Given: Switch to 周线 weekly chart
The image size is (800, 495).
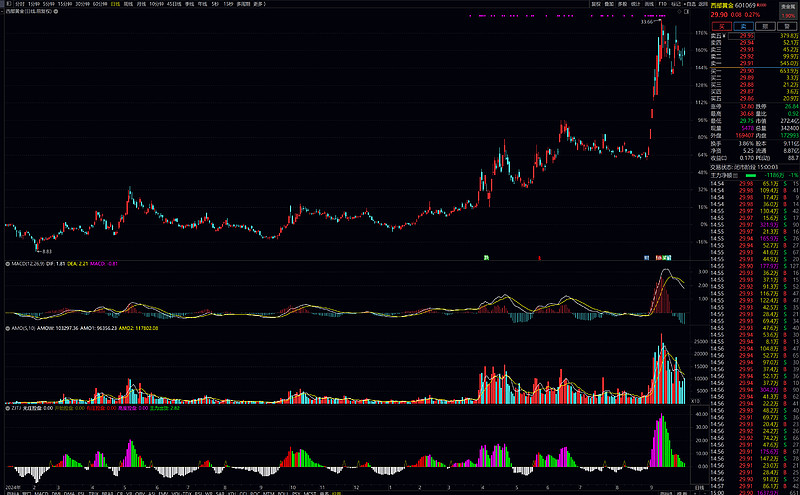Looking at the screenshot, I should coord(128,4).
